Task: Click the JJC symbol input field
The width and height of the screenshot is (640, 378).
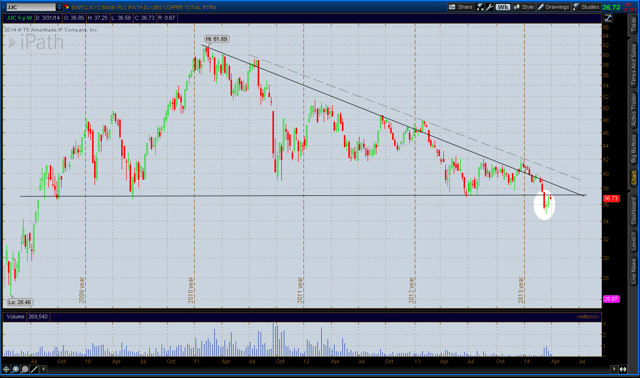Action: (31, 7)
